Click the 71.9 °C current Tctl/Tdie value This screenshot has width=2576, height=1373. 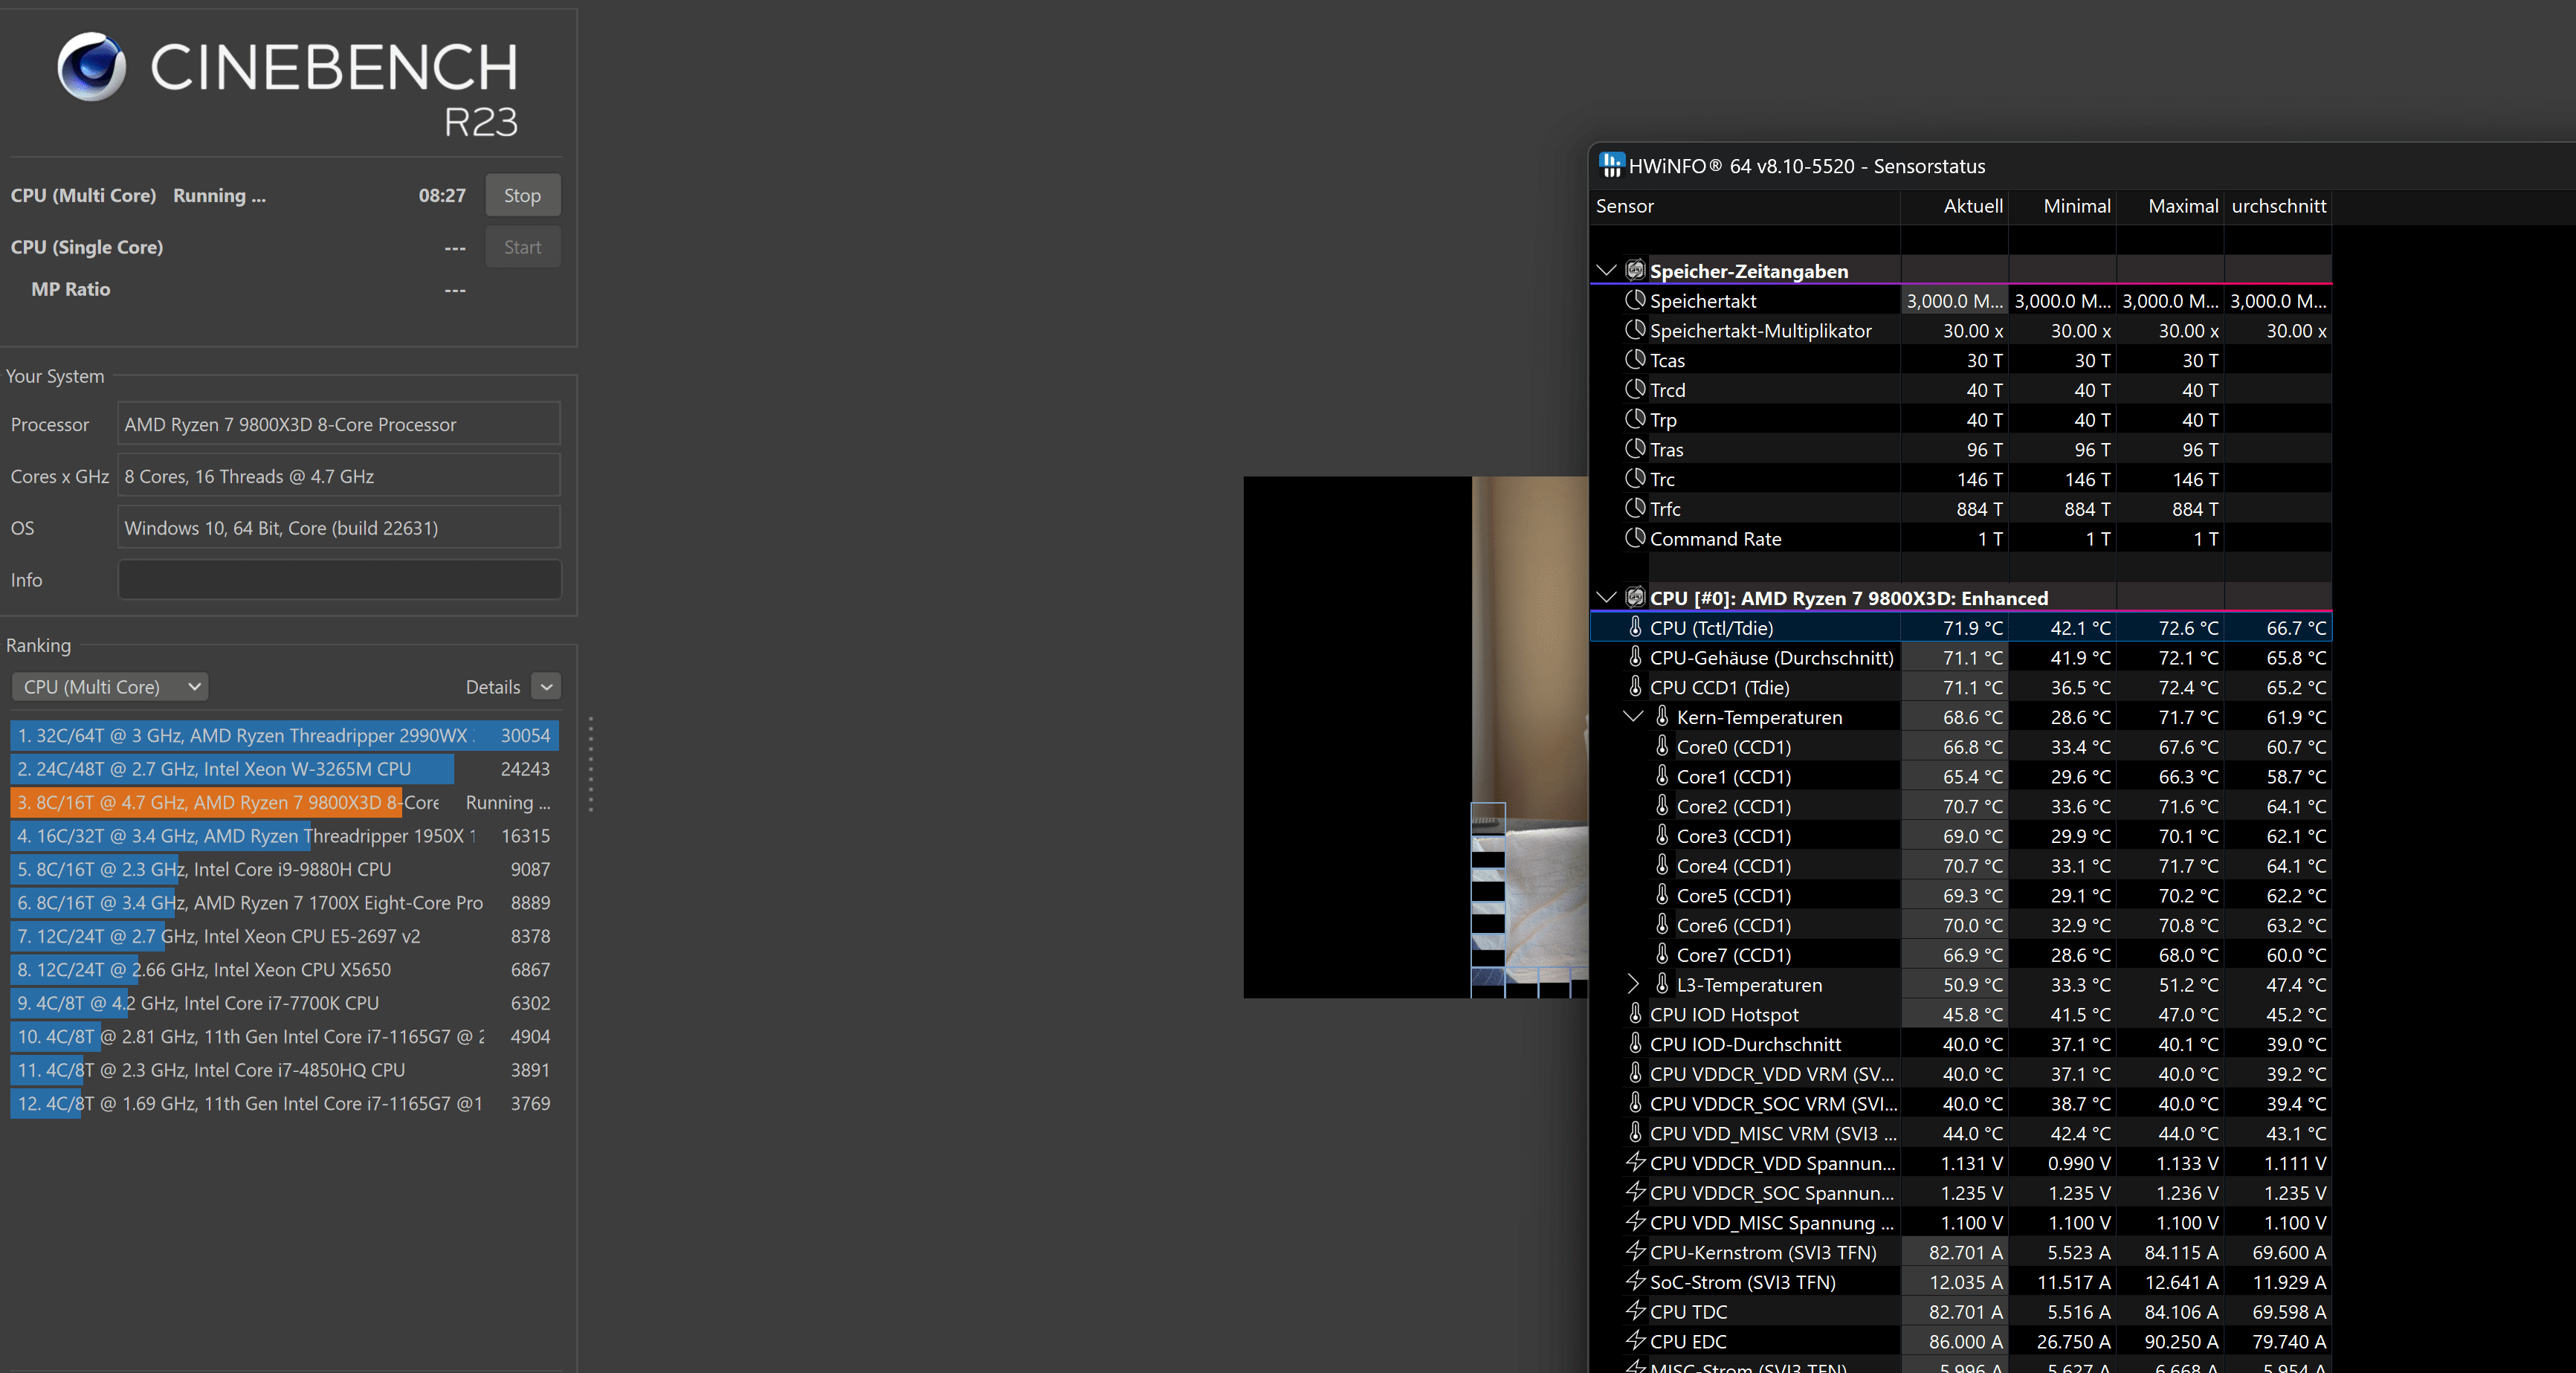[1972, 628]
